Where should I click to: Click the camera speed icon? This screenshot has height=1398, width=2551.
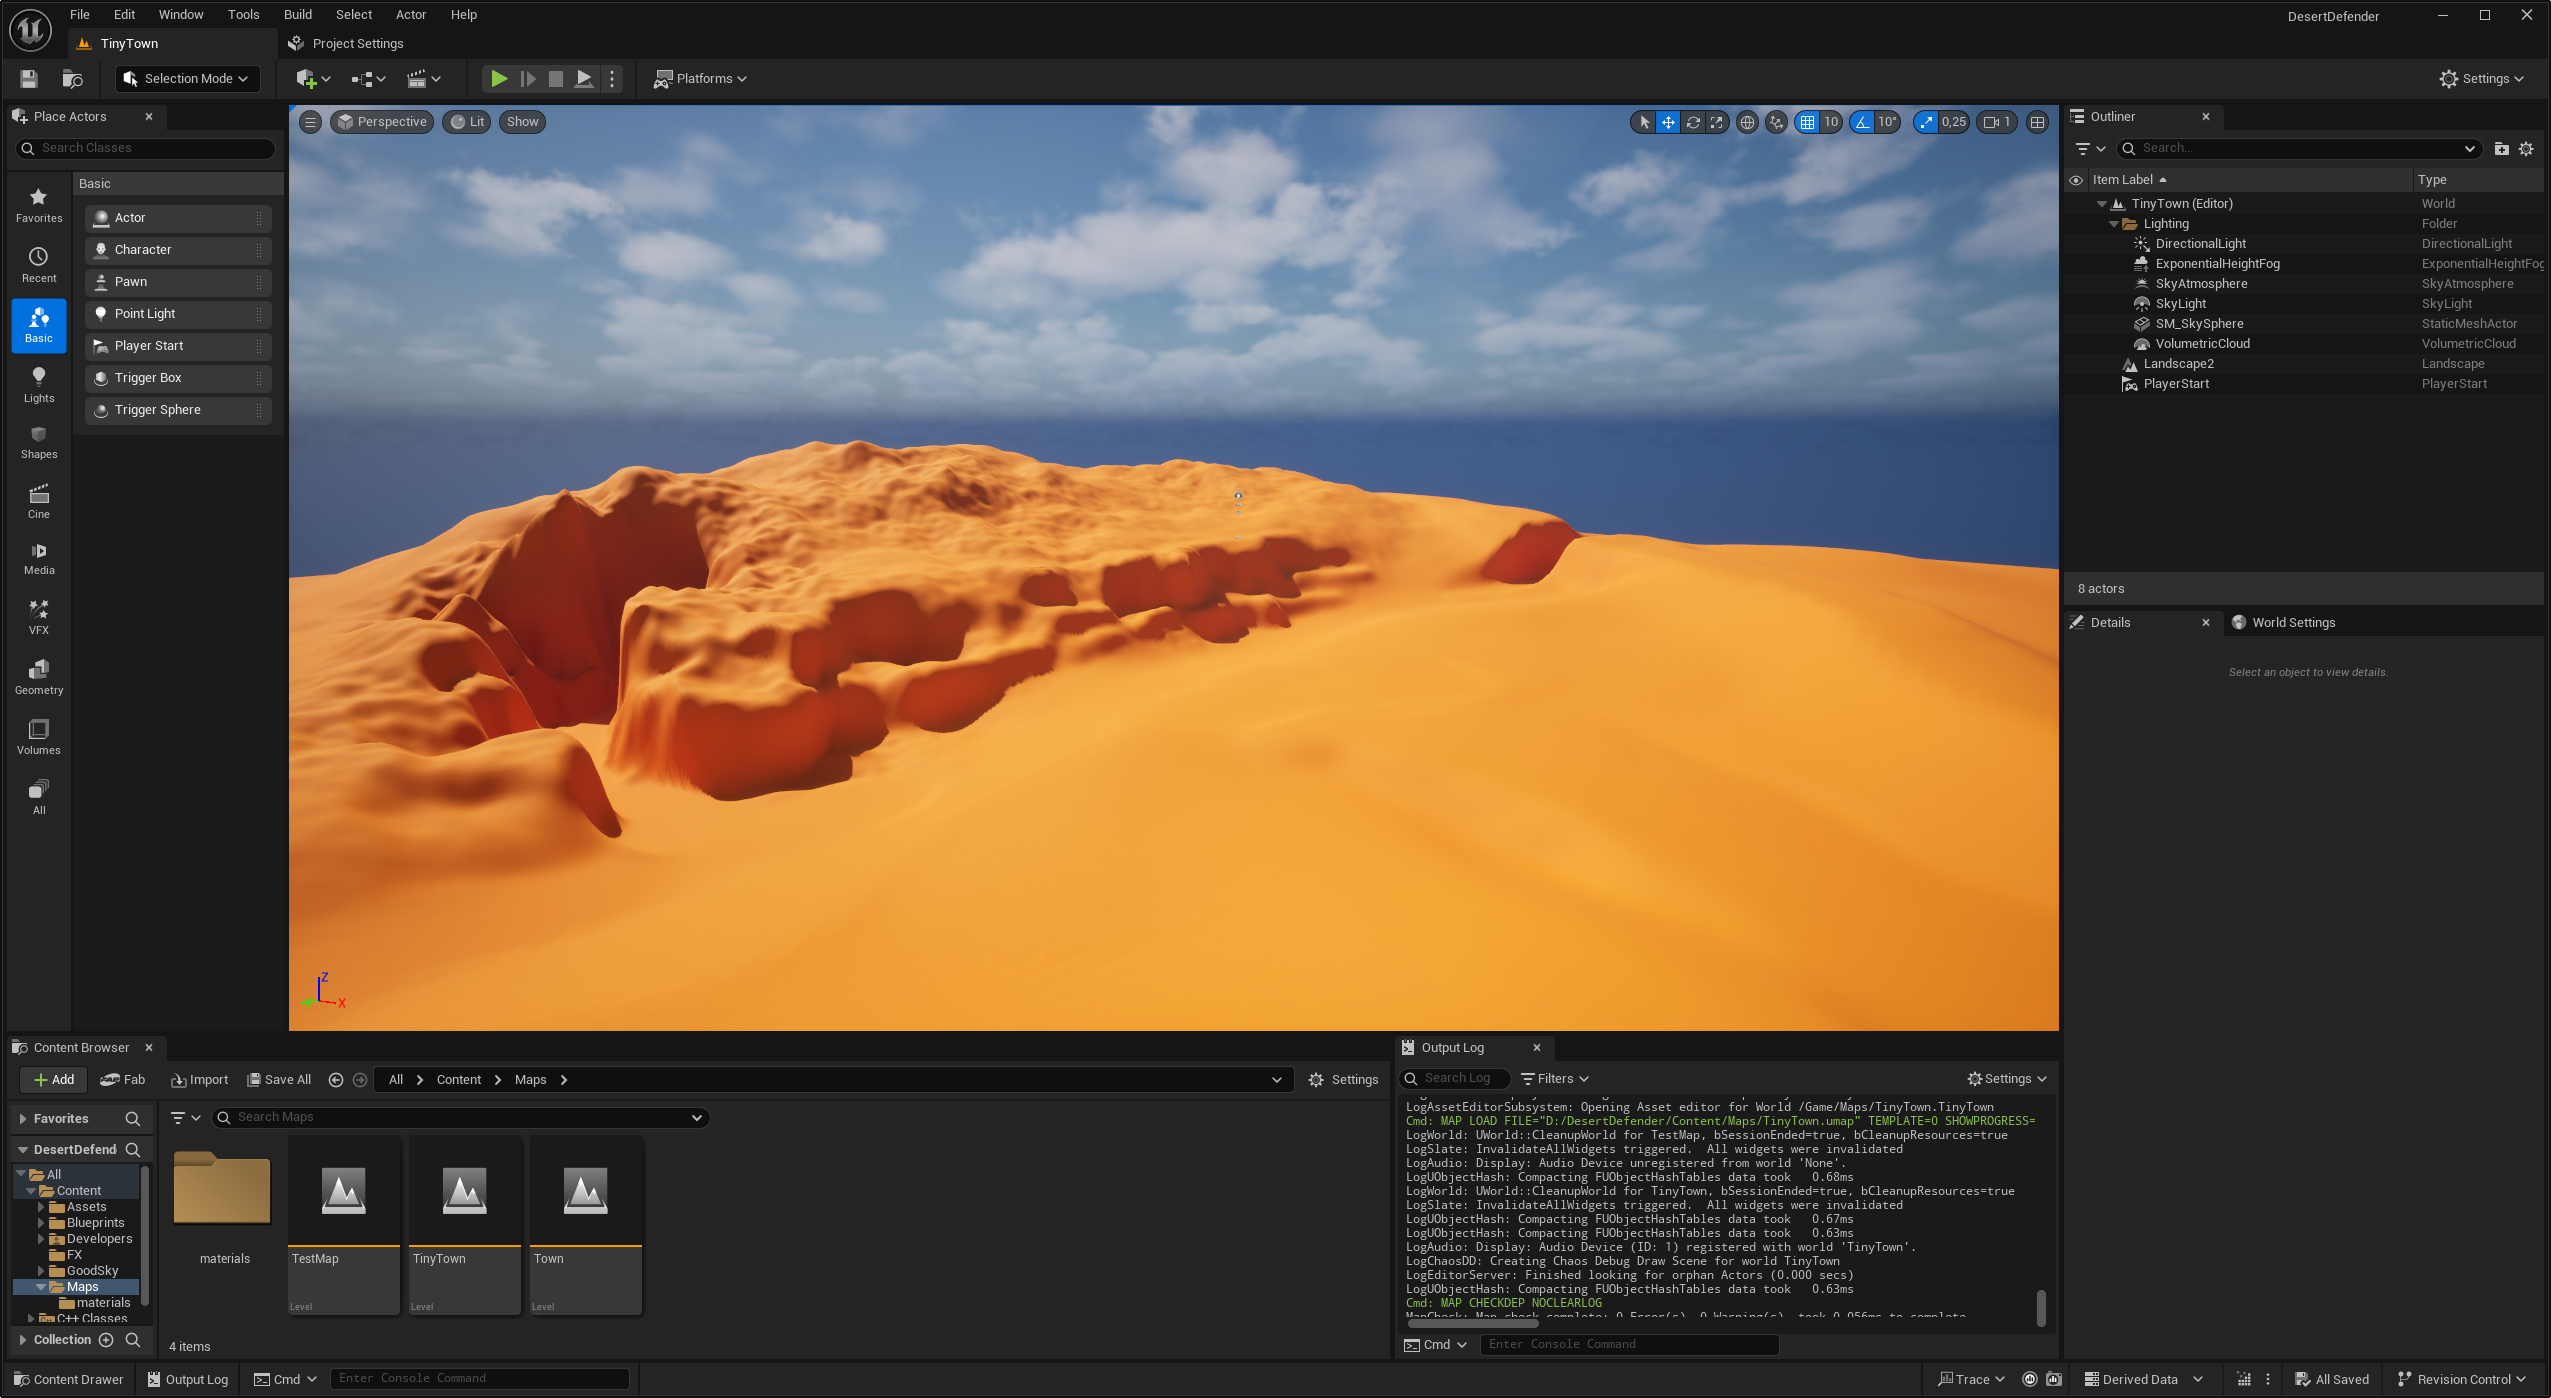(1991, 122)
